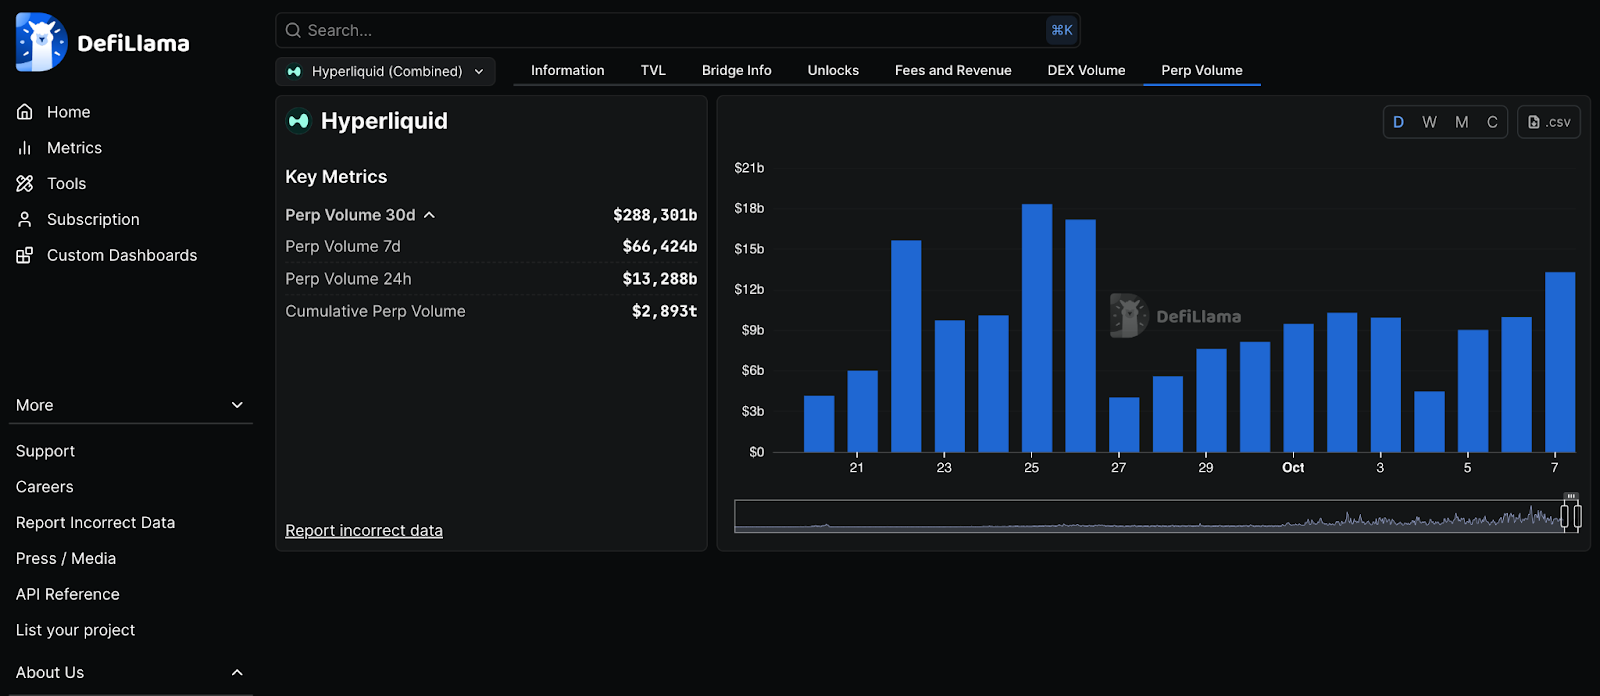
Task: Click the Report incorrect data link
Action: [364, 530]
